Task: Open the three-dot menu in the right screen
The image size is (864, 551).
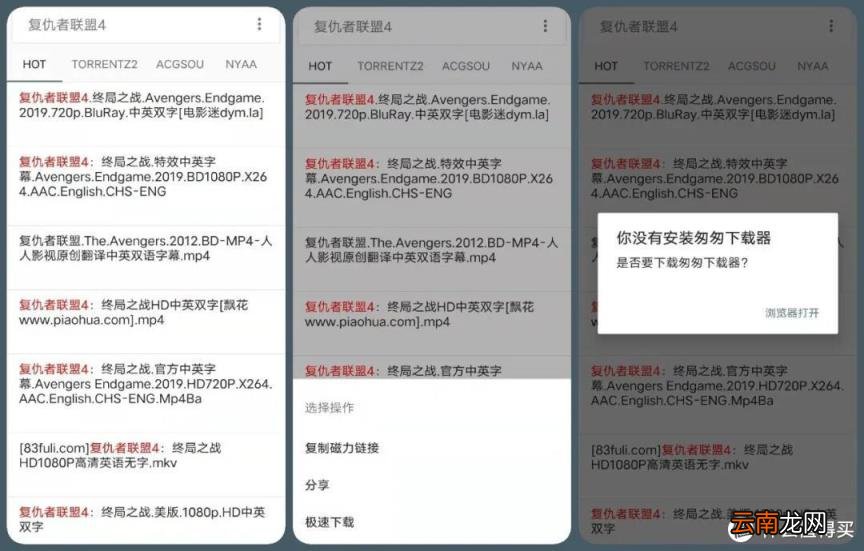Action: pos(831,26)
